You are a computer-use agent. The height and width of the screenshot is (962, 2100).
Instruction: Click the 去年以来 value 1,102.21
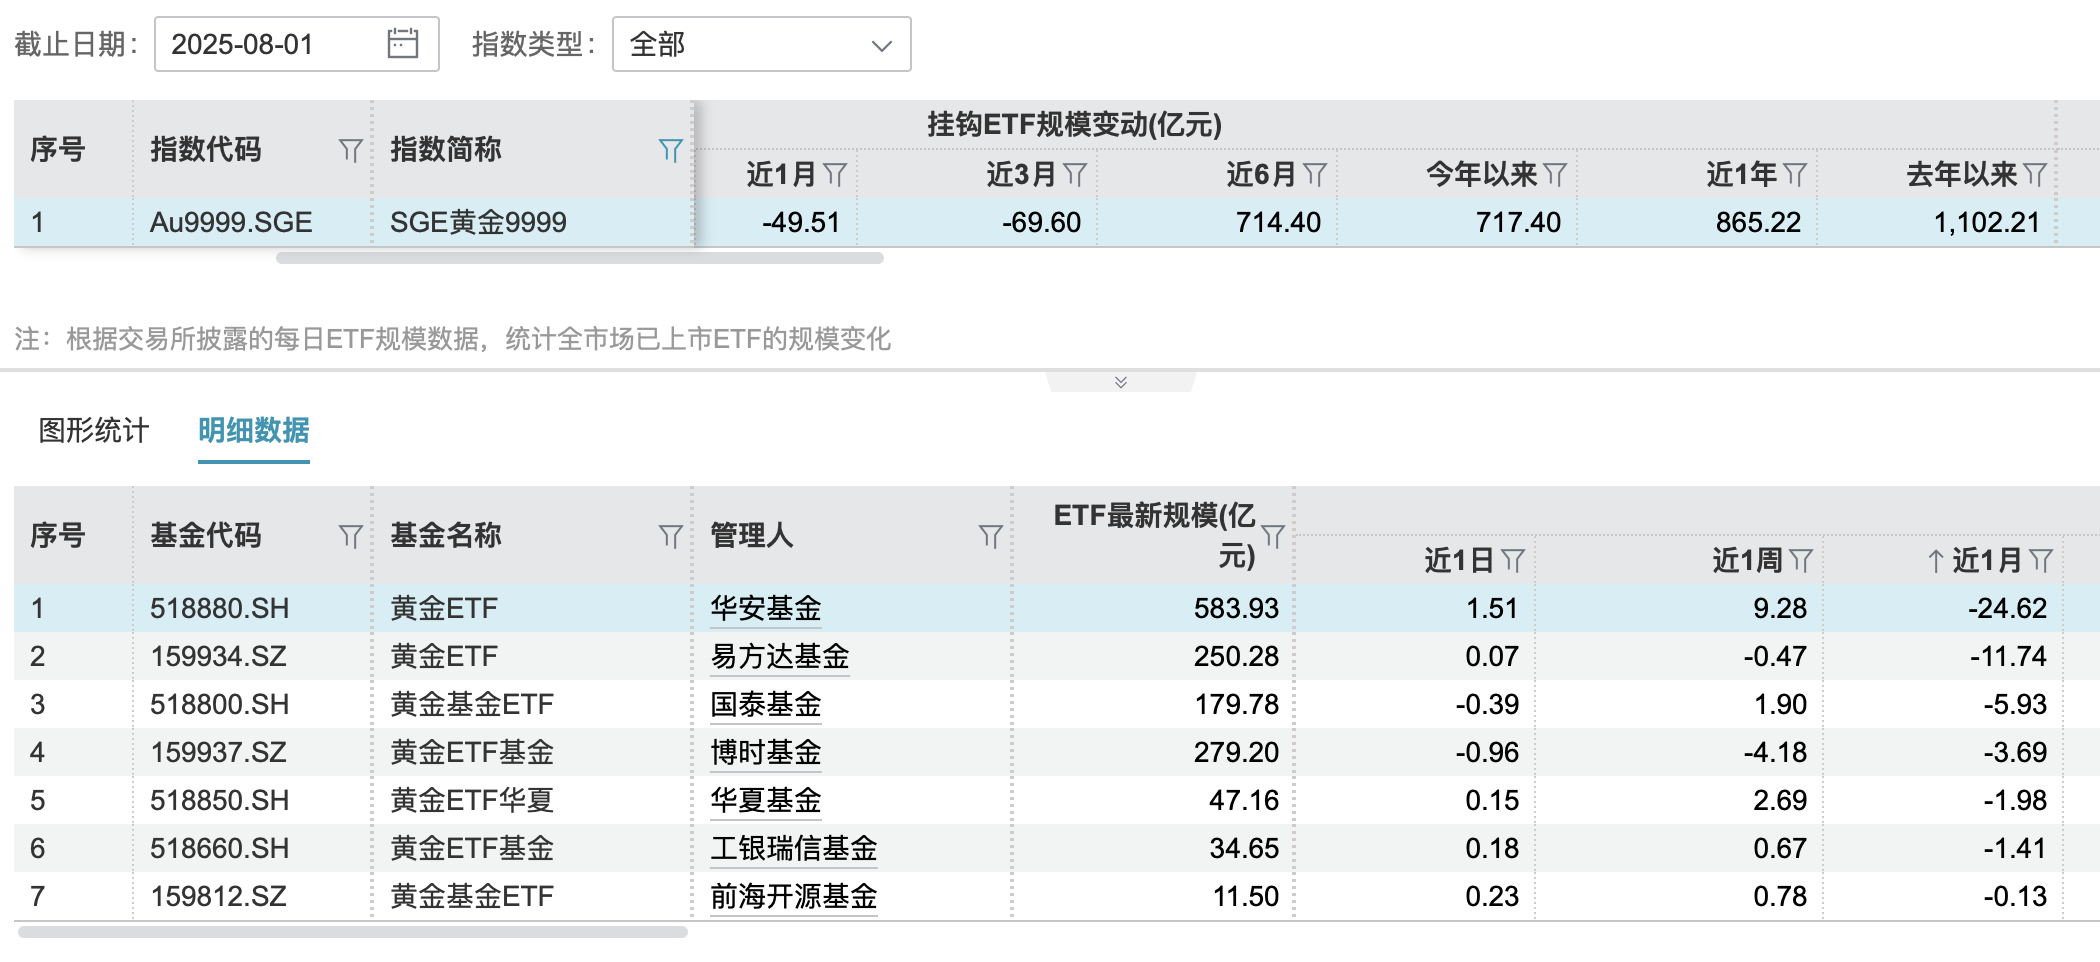(1986, 222)
